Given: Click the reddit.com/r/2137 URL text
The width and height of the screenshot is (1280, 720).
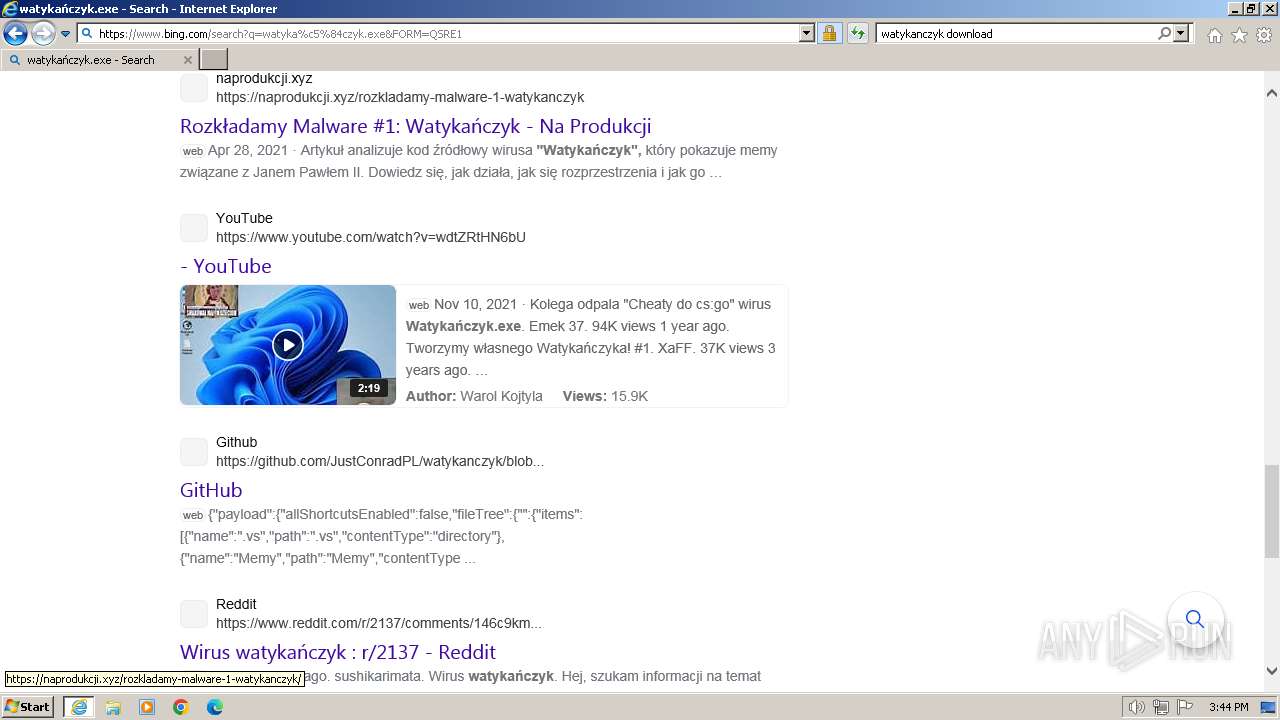Looking at the screenshot, I should (379, 623).
